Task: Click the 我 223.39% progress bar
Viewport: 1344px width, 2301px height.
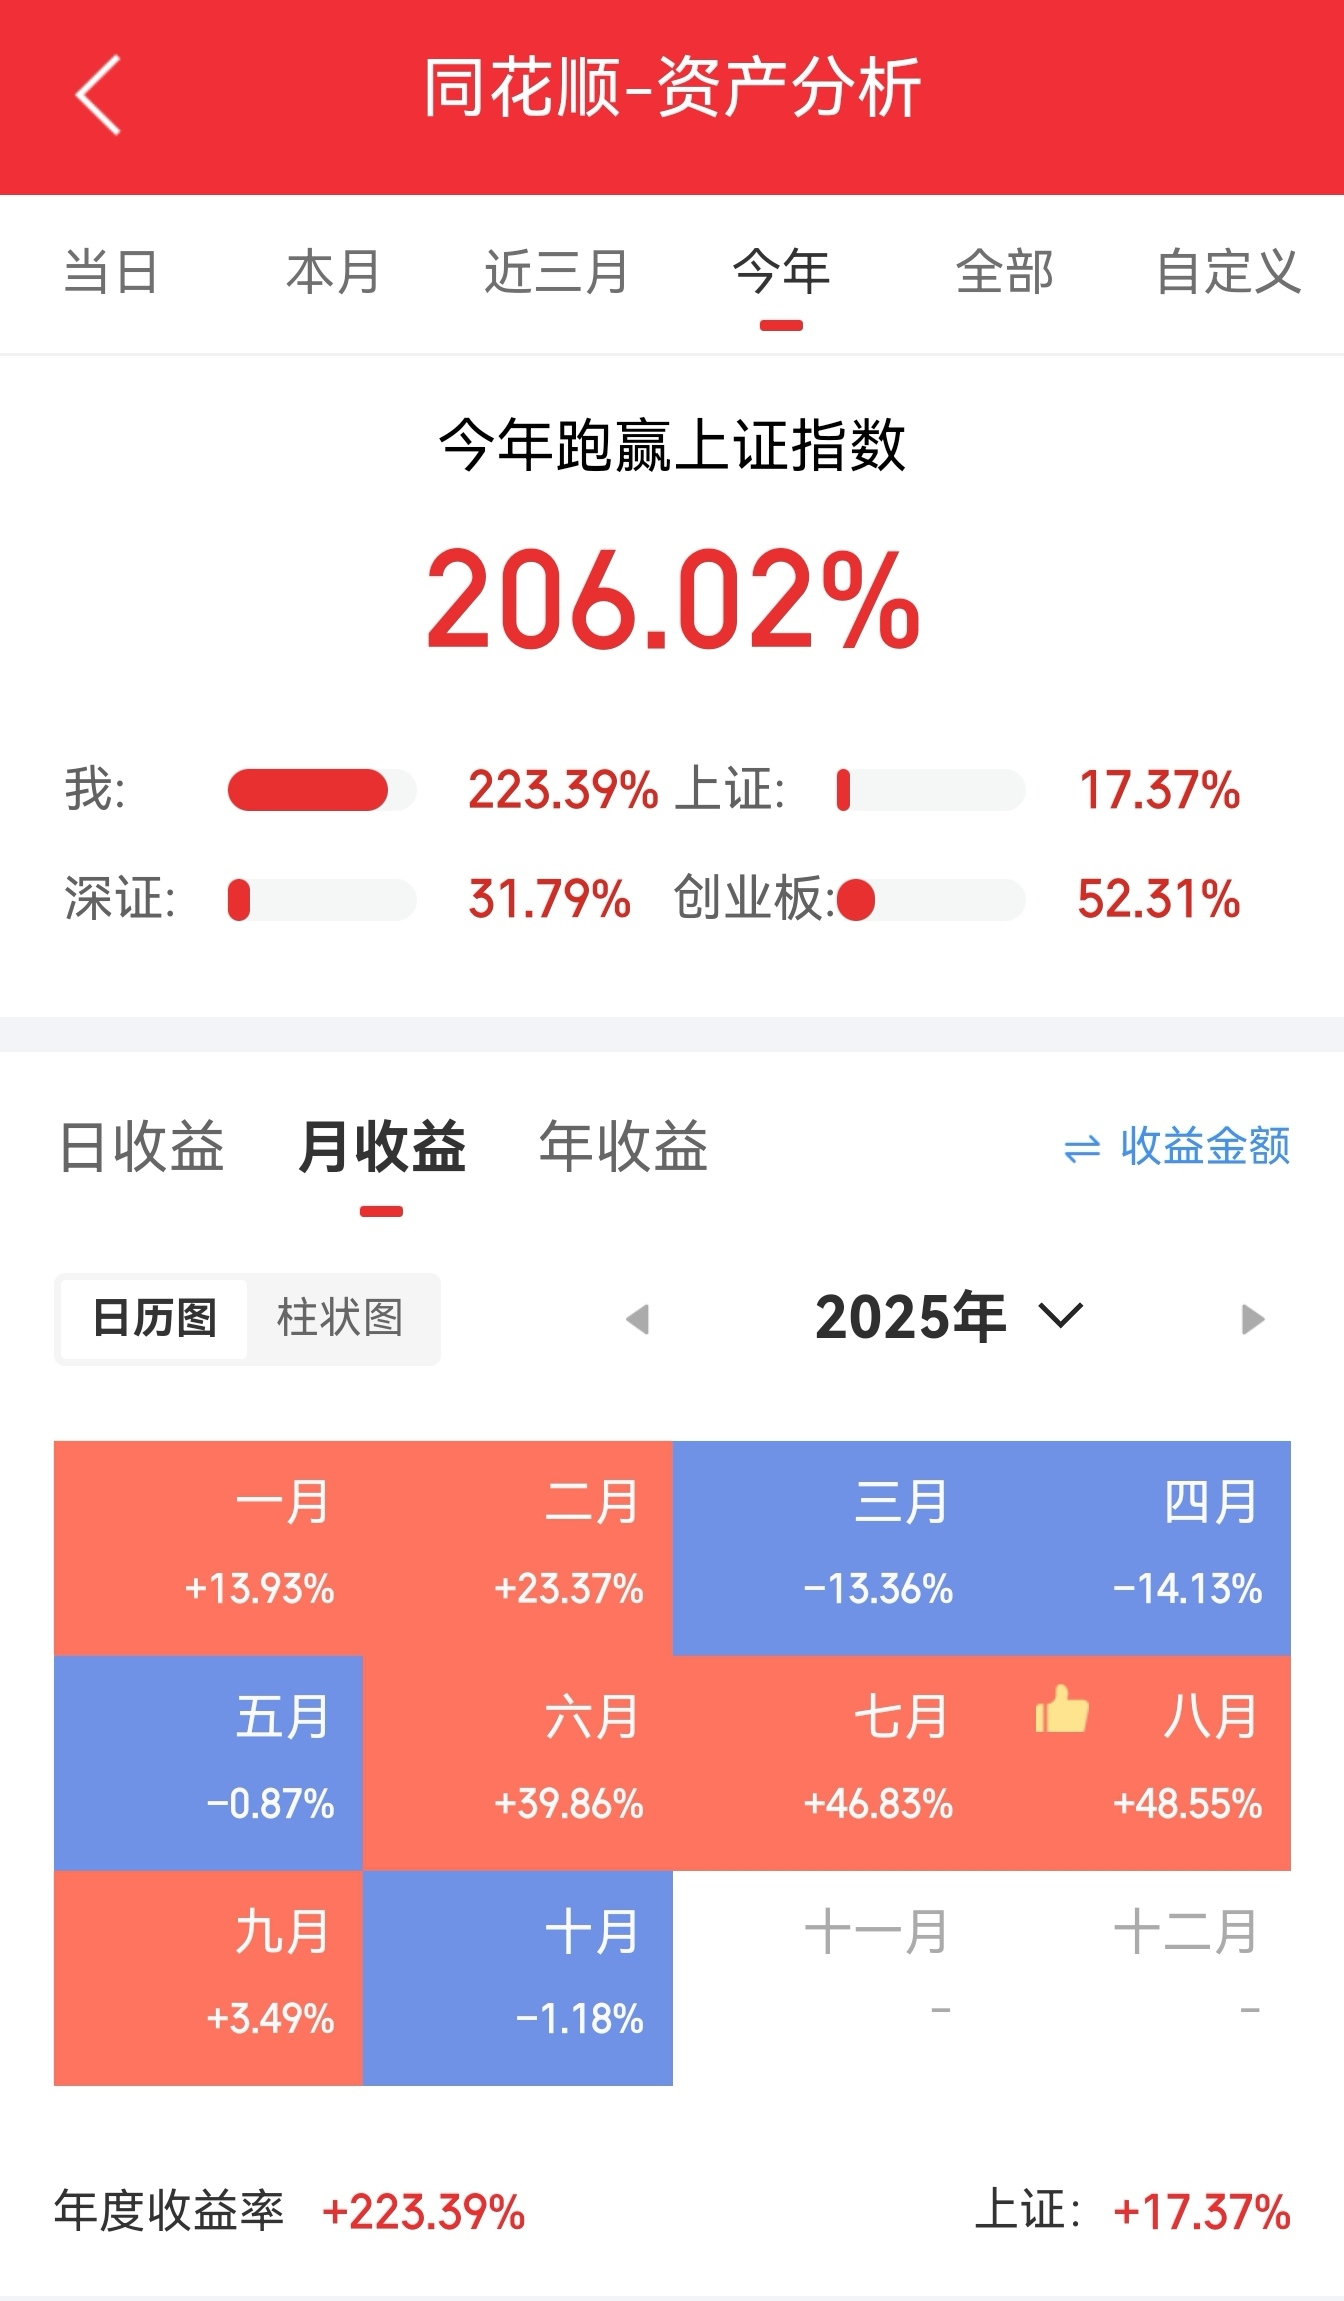Action: click(x=322, y=790)
